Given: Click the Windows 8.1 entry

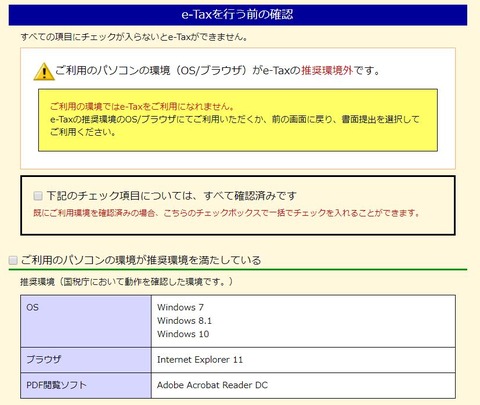Looking at the screenshot, I should pyautogui.click(x=184, y=321).
